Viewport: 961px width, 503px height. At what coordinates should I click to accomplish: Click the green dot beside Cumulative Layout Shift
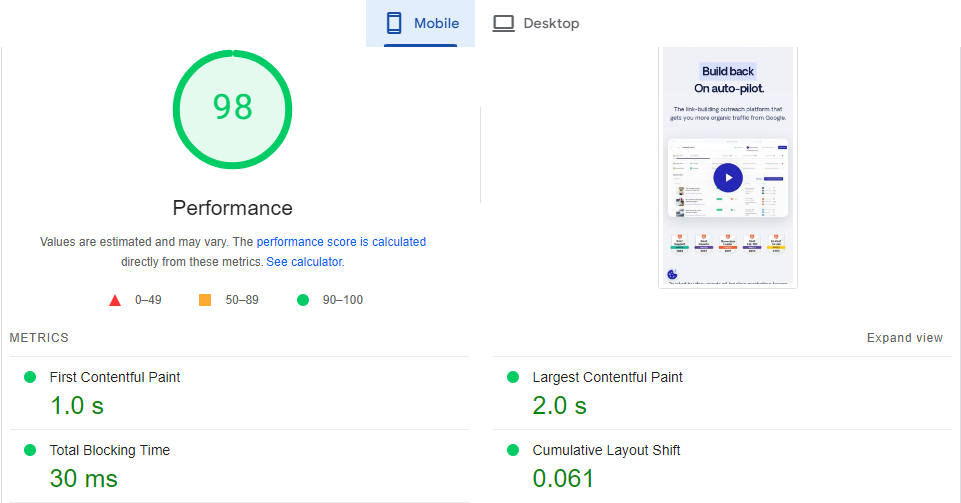[x=513, y=450]
